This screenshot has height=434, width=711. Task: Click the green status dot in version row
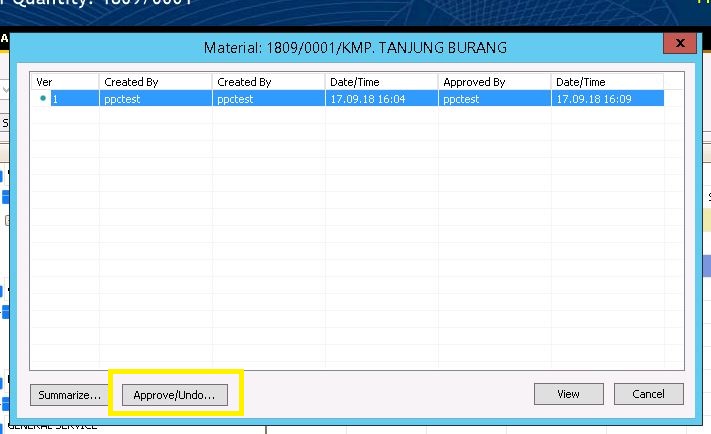click(x=42, y=99)
